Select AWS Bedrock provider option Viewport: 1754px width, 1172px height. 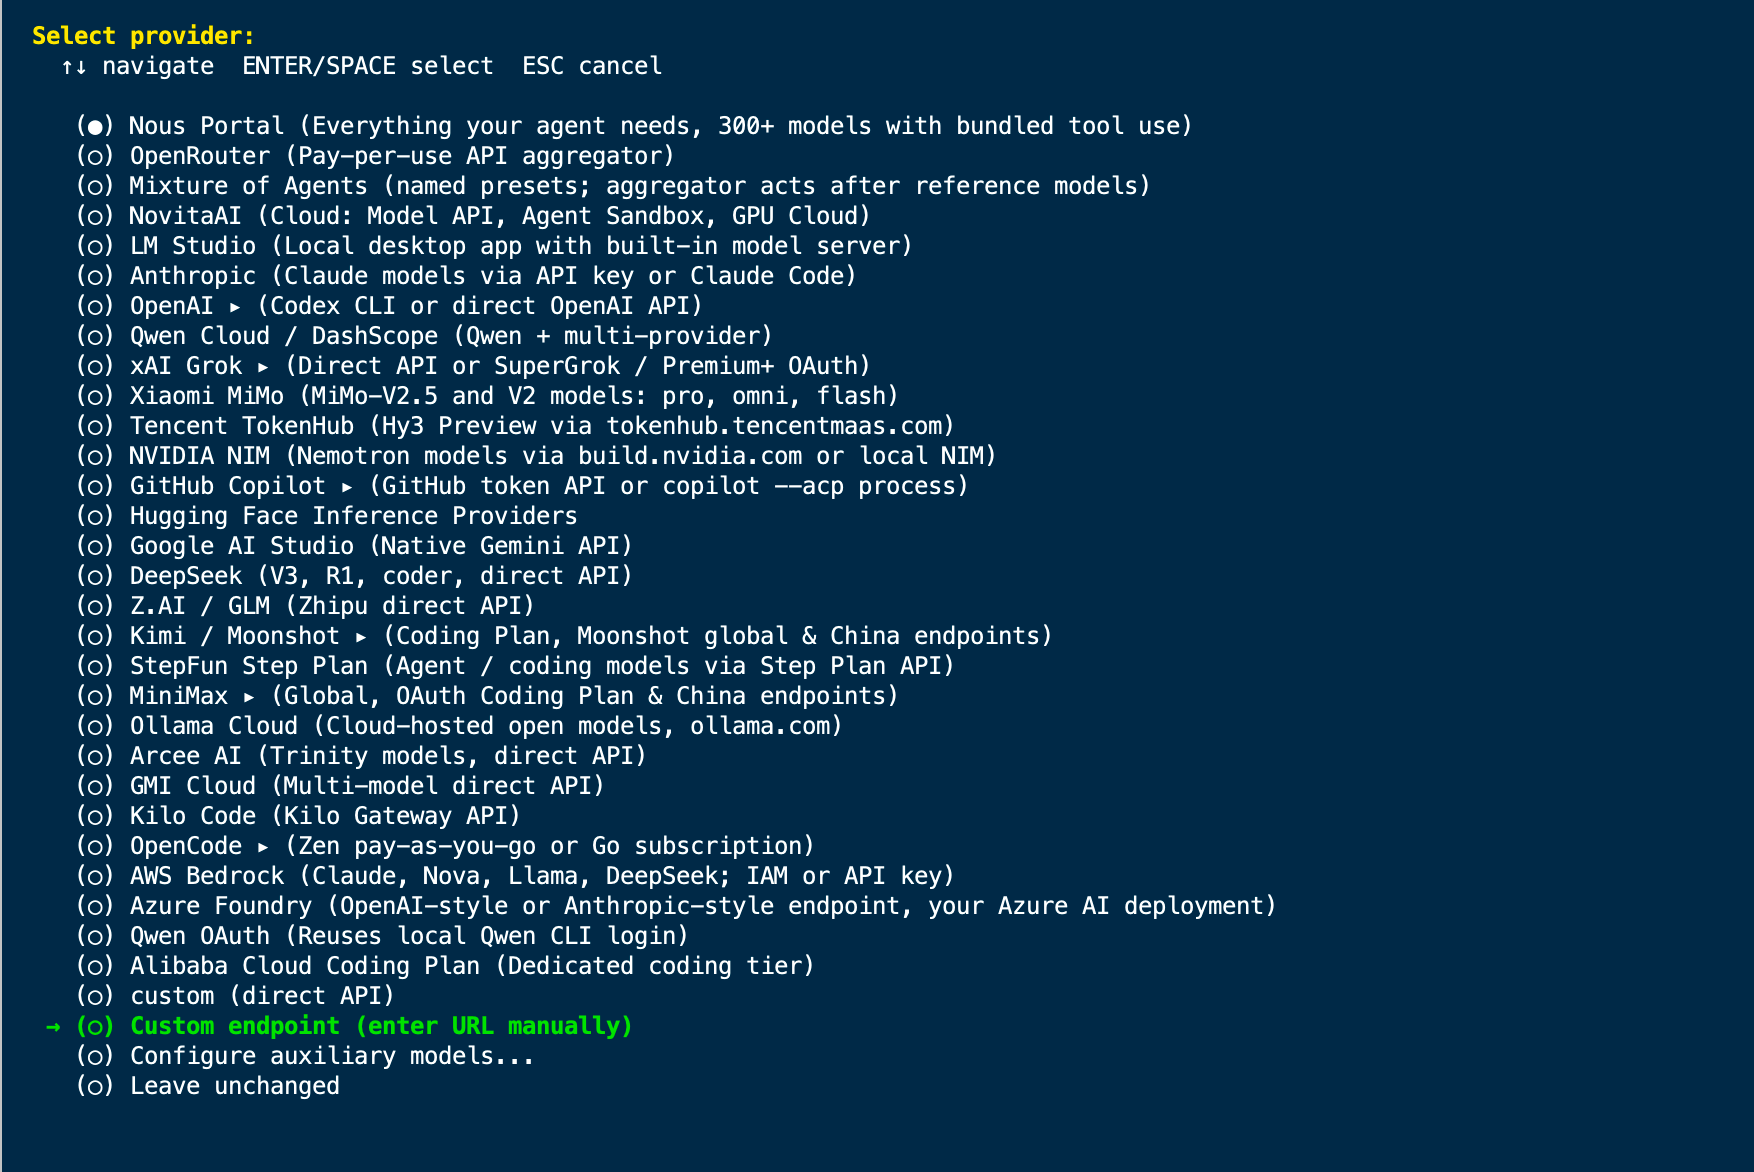(515, 876)
